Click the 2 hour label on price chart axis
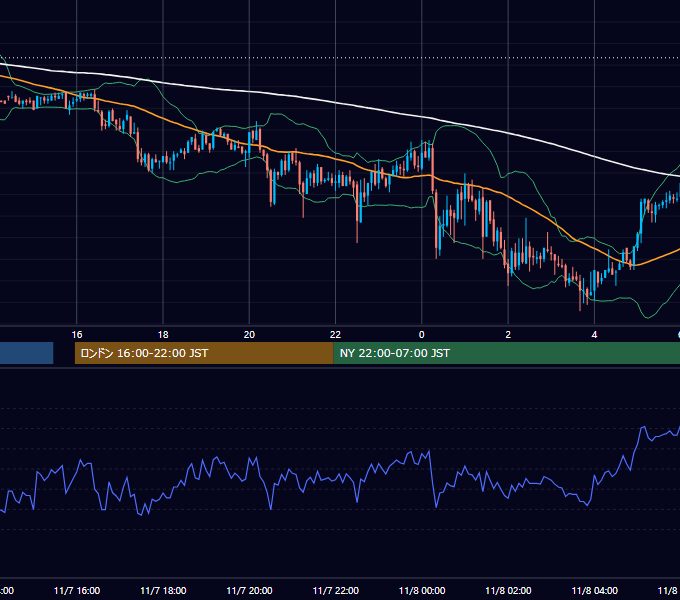The image size is (680, 600). [508, 335]
